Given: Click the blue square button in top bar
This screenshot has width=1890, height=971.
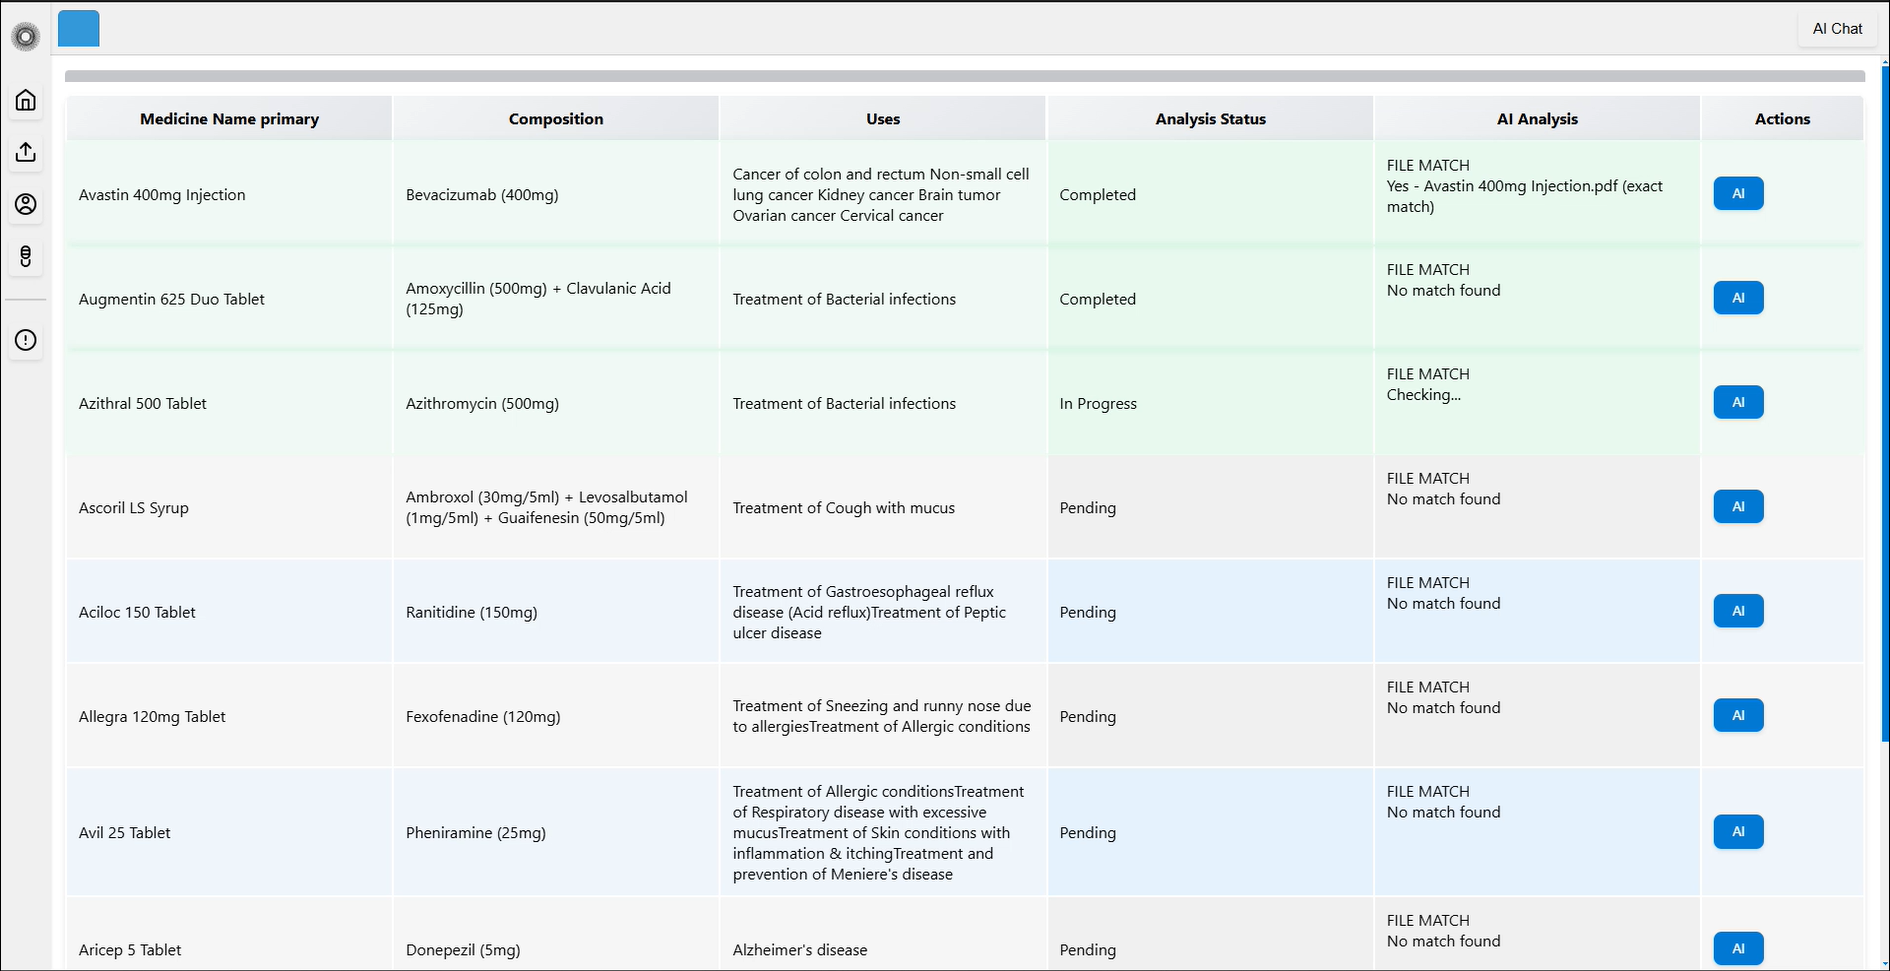Looking at the screenshot, I should (x=79, y=29).
